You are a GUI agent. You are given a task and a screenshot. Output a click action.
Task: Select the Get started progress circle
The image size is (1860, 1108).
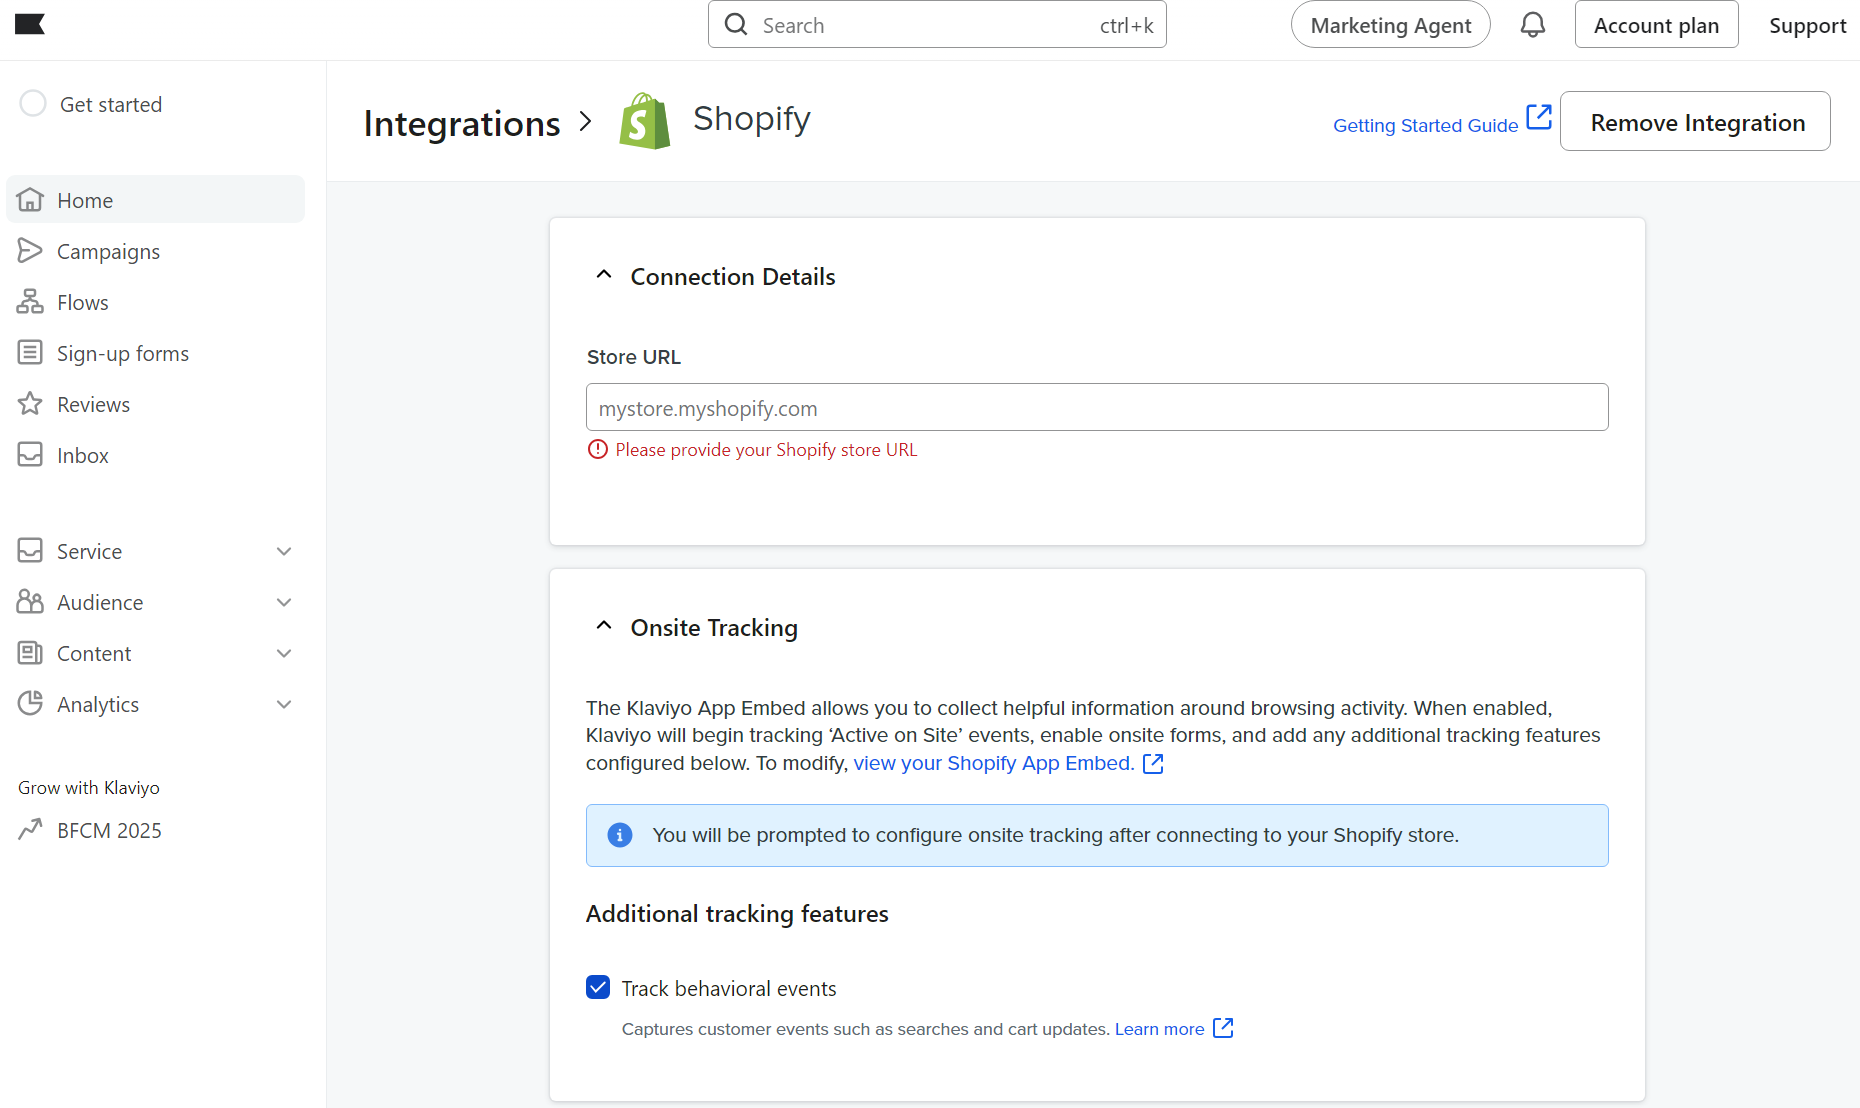(33, 103)
